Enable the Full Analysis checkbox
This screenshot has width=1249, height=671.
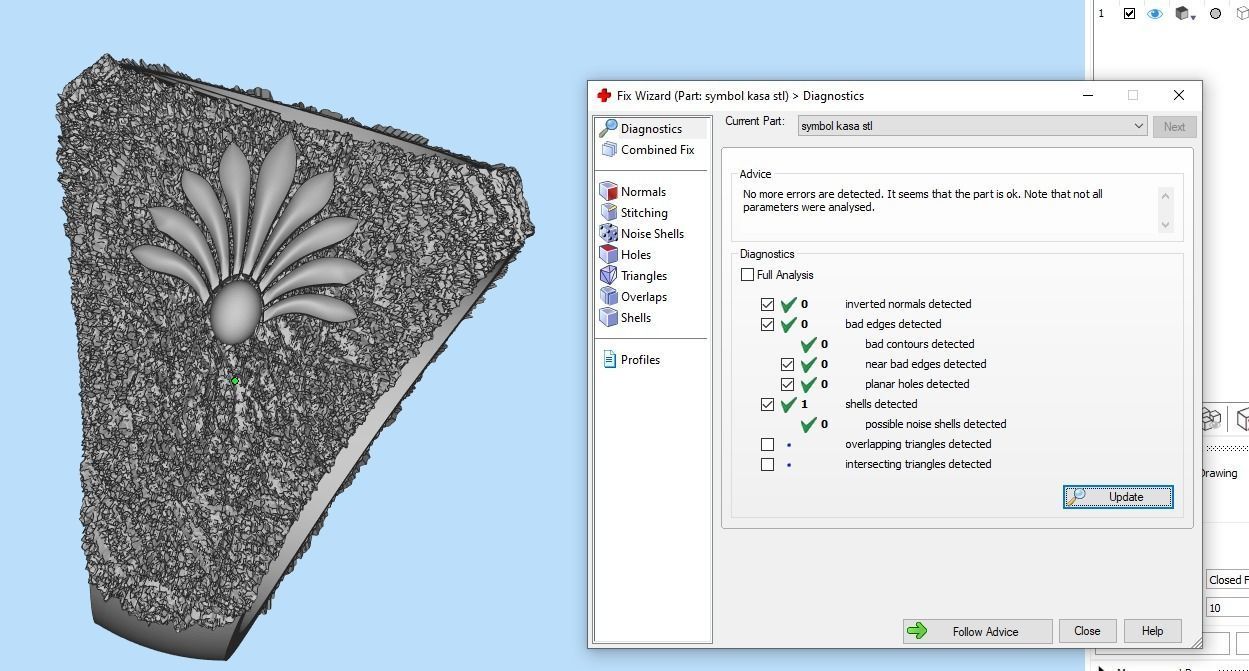click(x=747, y=275)
